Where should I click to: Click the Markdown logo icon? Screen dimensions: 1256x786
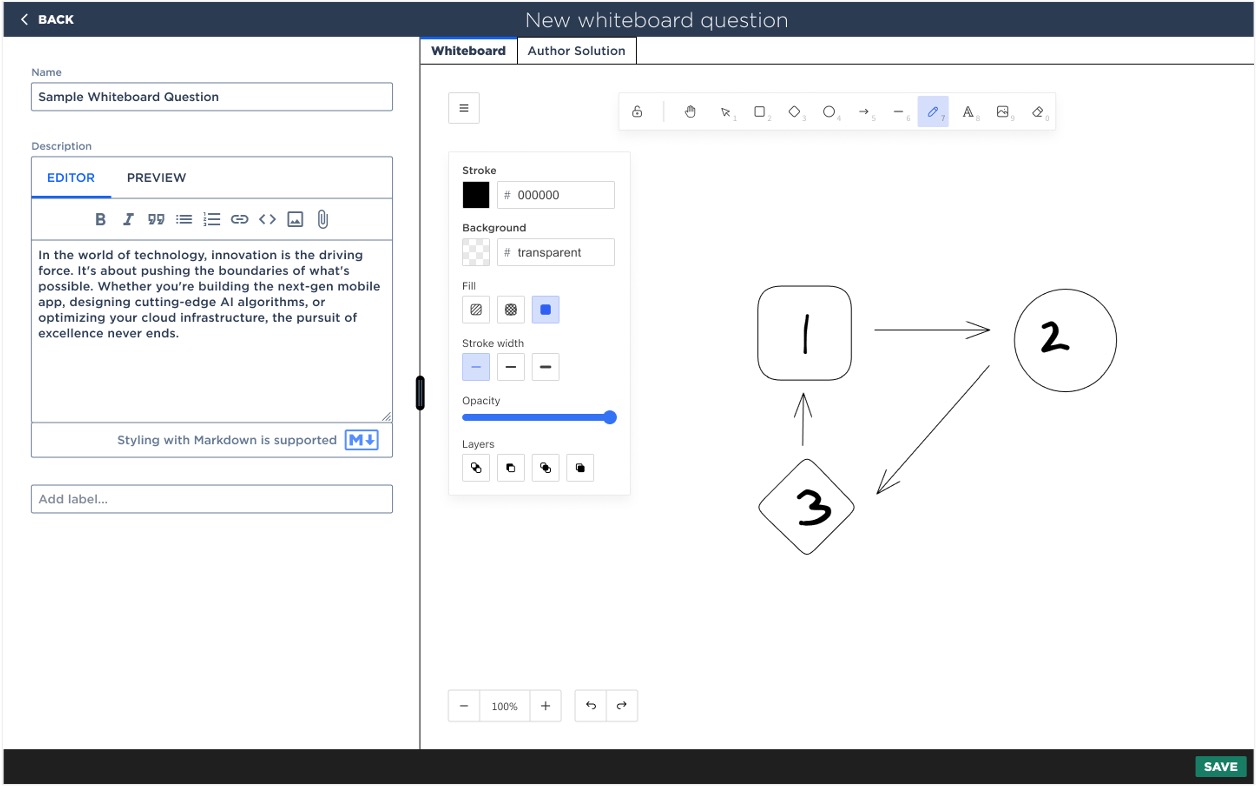coord(361,440)
